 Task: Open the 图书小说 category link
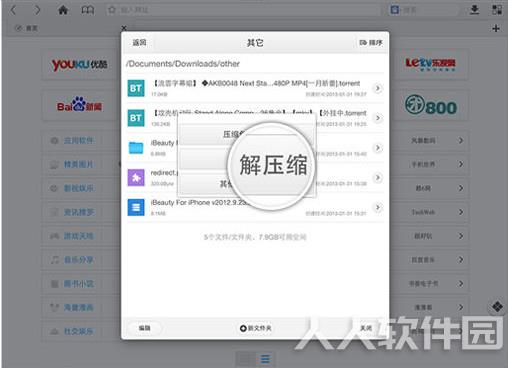[79, 284]
